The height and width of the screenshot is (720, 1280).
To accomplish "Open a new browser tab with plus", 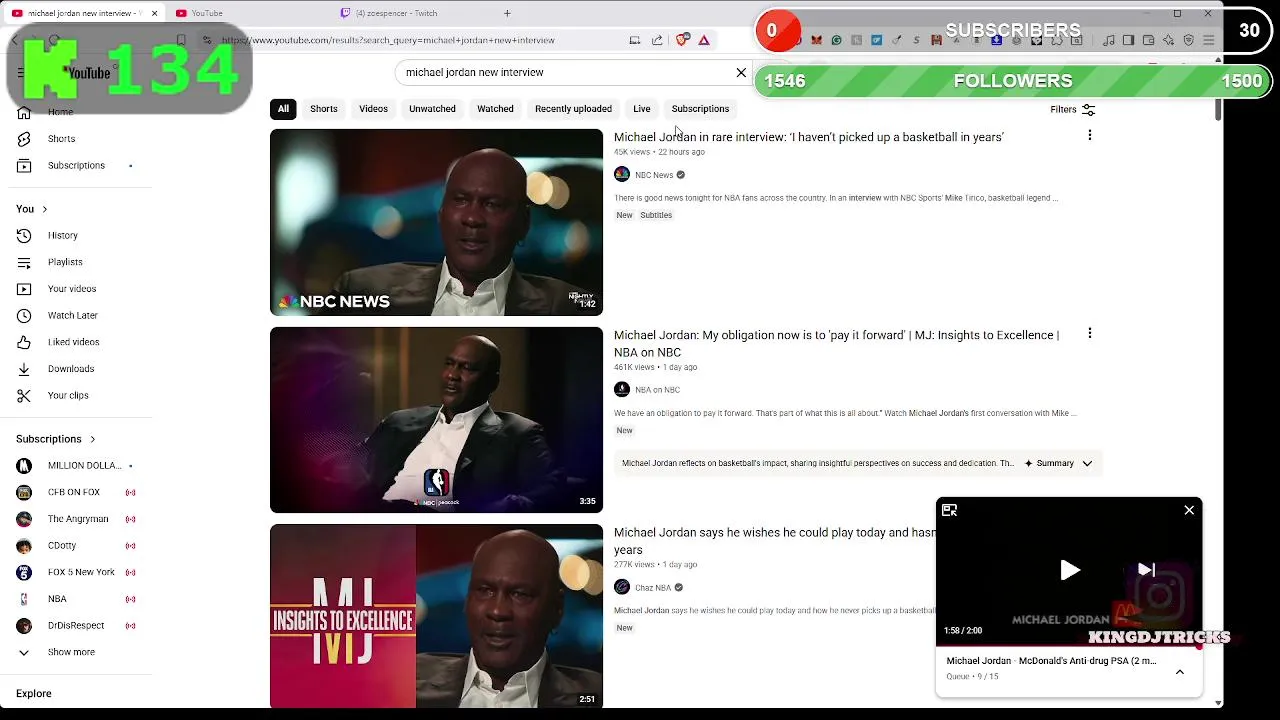I will point(507,13).
